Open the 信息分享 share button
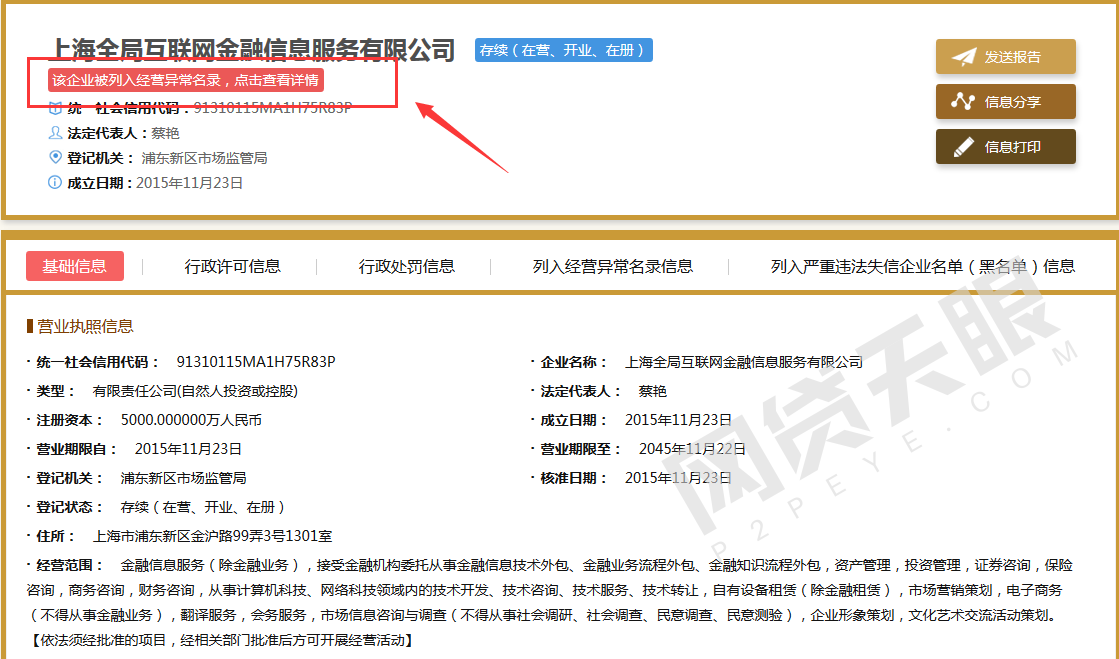 (x=1006, y=101)
